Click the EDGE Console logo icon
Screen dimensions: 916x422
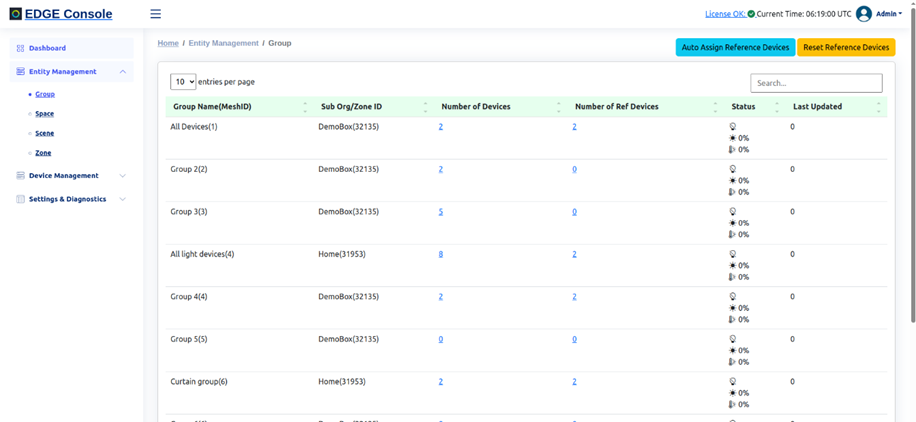[x=15, y=14]
